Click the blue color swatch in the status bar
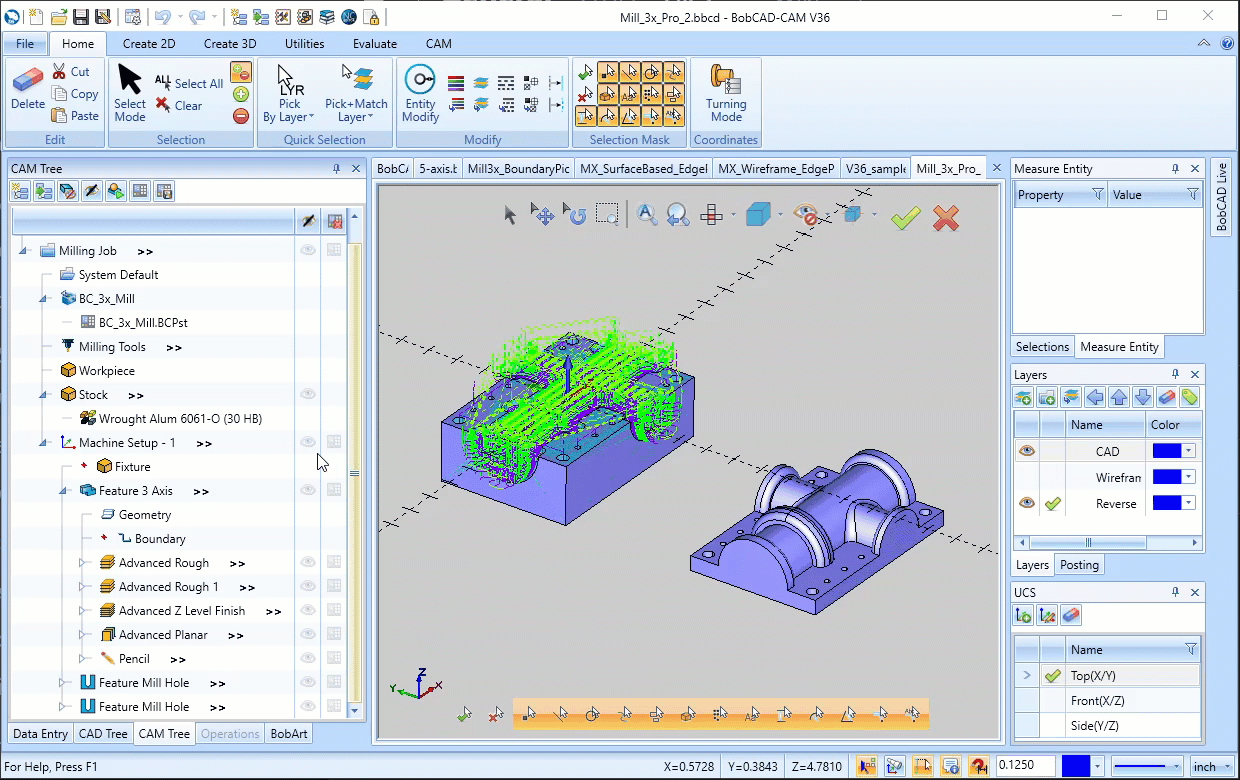The image size is (1240, 780). (x=1075, y=767)
